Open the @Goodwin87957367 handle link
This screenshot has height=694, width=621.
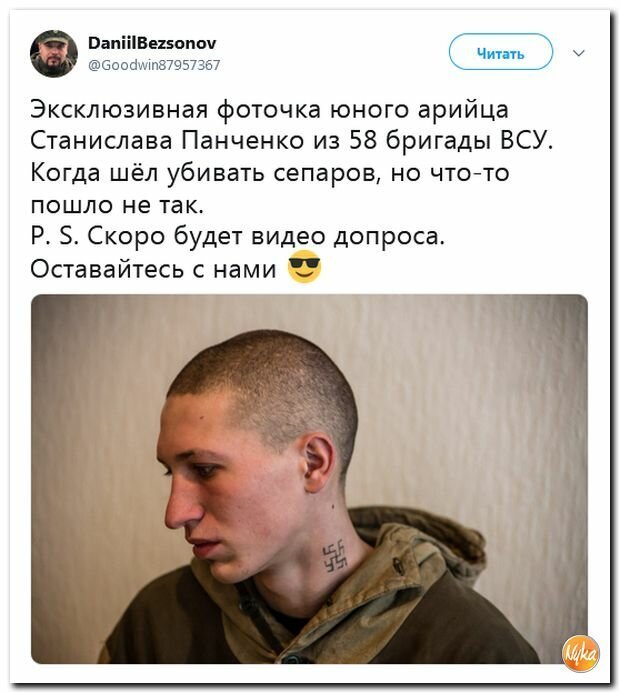(x=154, y=65)
